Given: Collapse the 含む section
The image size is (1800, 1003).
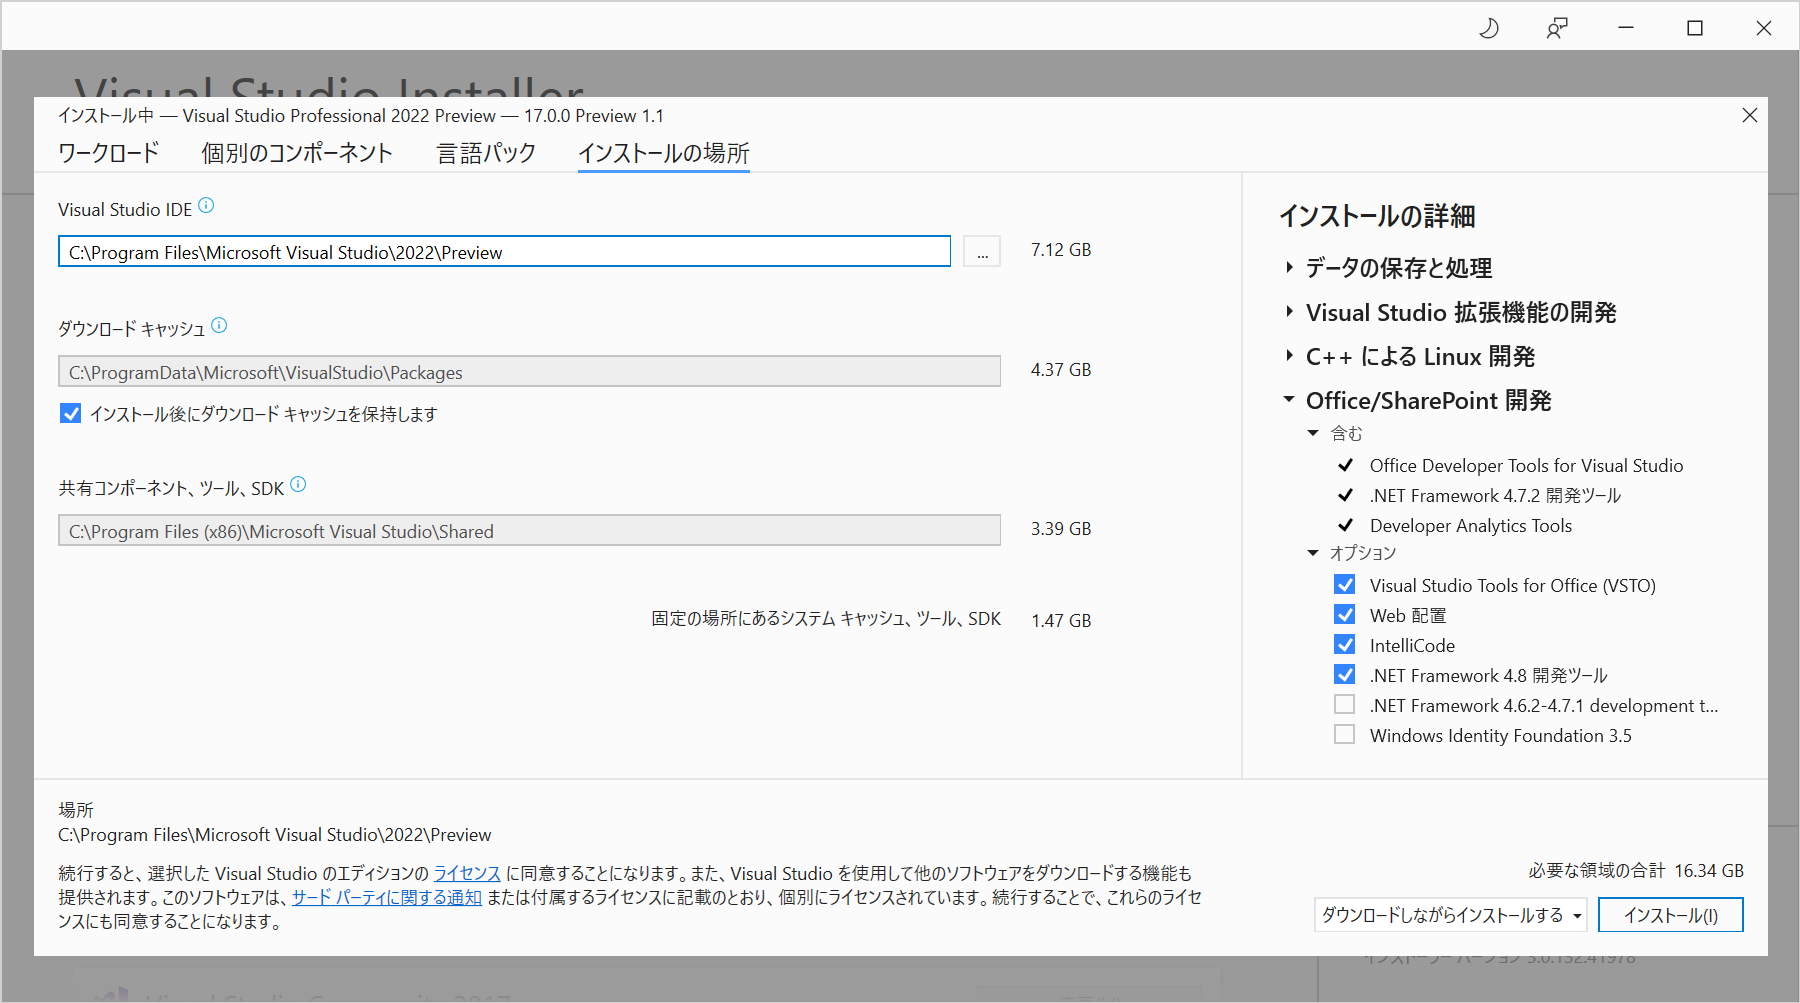Looking at the screenshot, I should pos(1313,433).
